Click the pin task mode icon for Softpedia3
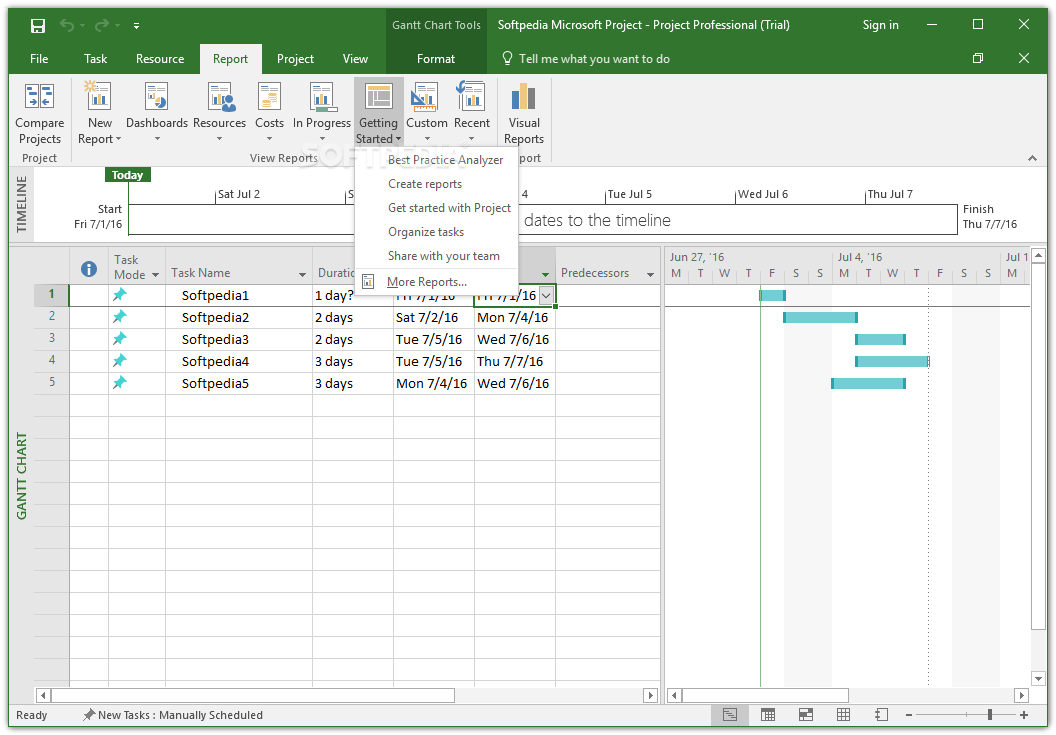This screenshot has height=735, width=1056. (x=120, y=339)
